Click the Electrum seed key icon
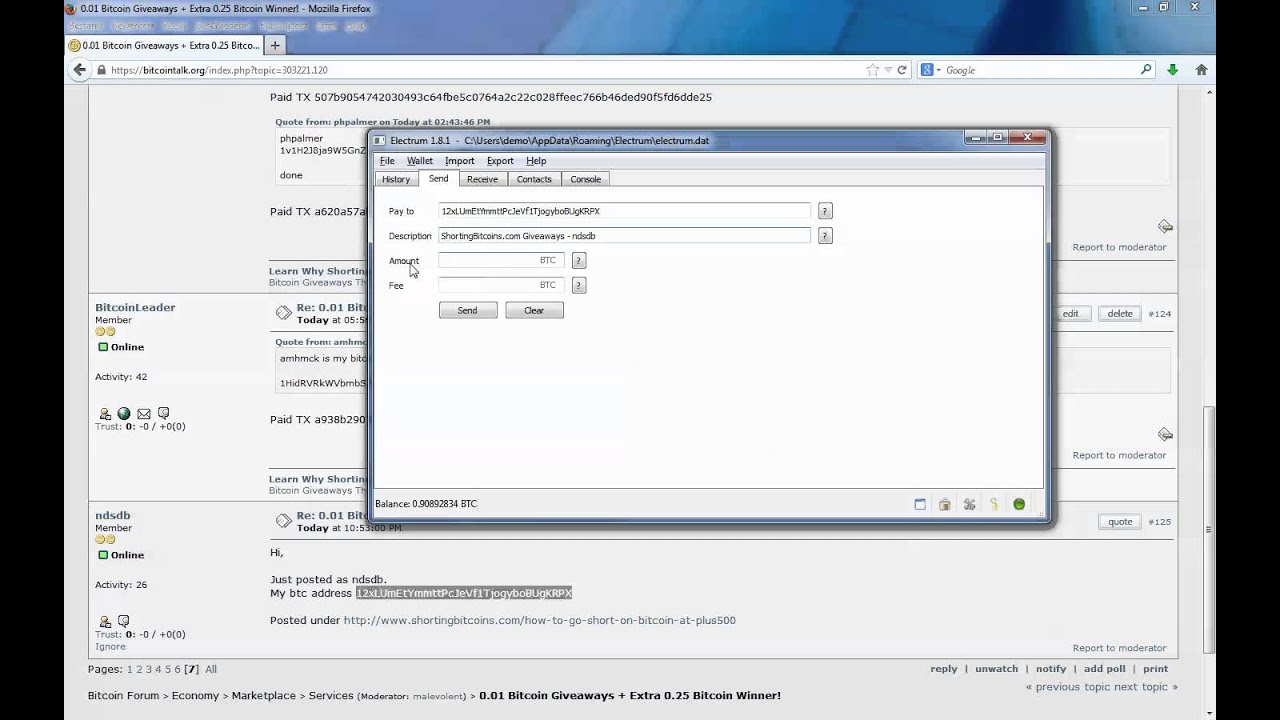 point(993,504)
